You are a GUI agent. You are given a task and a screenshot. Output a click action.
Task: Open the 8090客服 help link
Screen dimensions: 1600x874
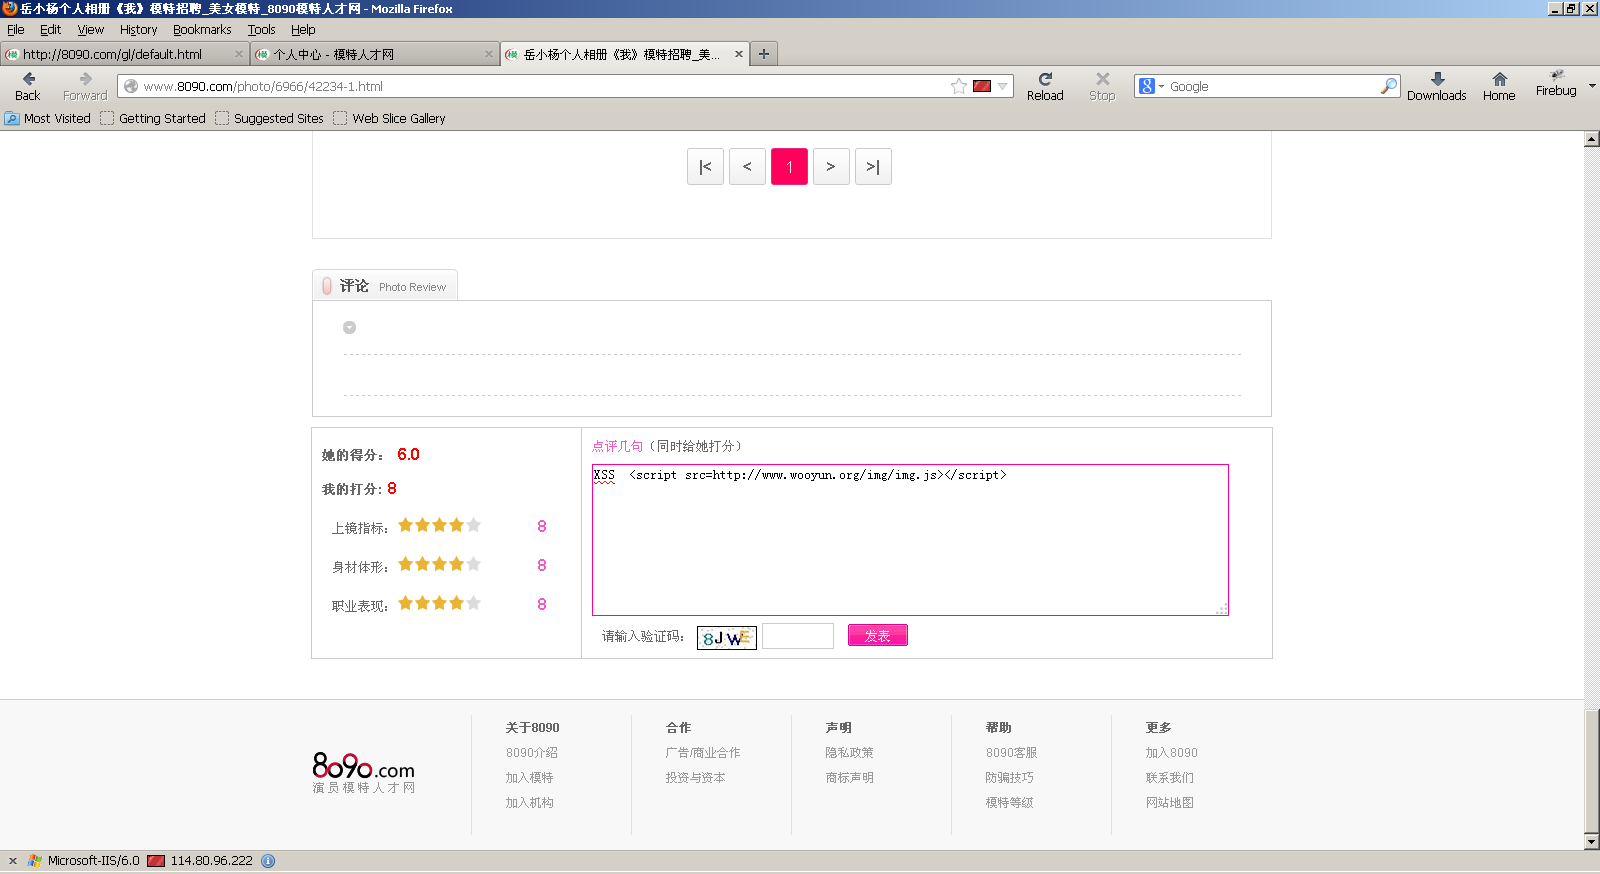pos(1011,753)
